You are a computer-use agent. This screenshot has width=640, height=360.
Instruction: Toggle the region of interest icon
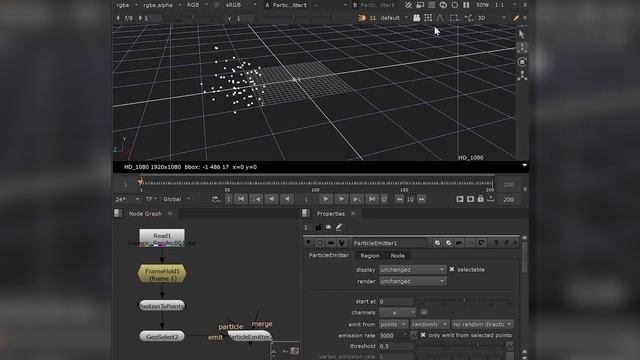(454, 5)
